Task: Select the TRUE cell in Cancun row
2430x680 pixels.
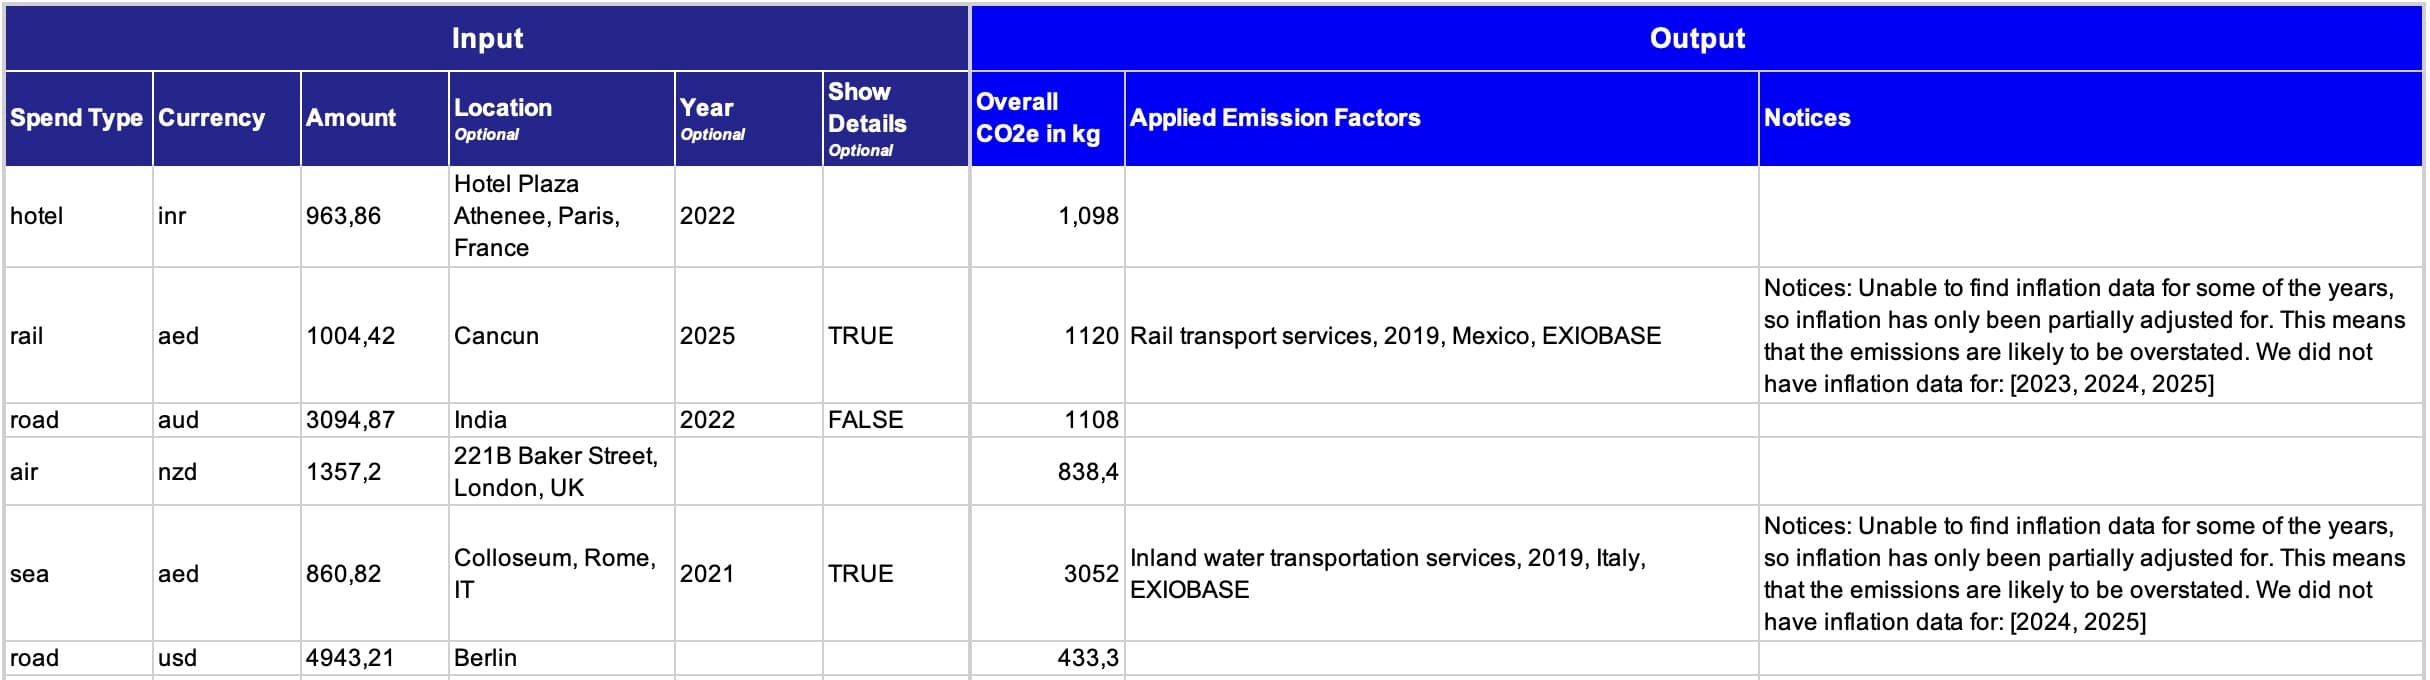Action: 895,335
